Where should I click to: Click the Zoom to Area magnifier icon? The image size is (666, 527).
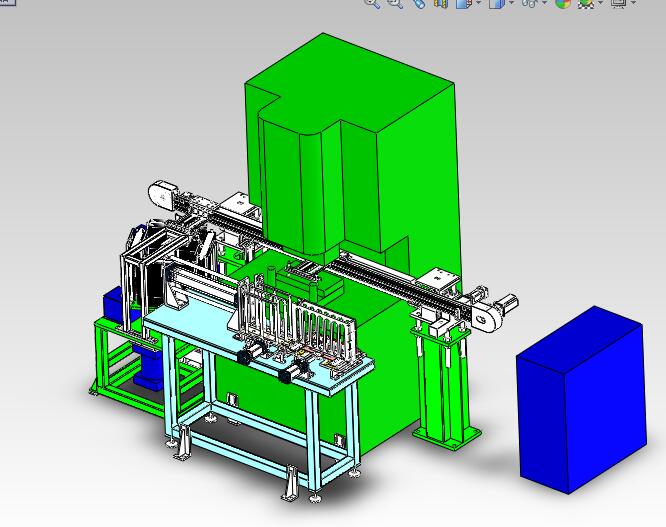pyautogui.click(x=395, y=3)
